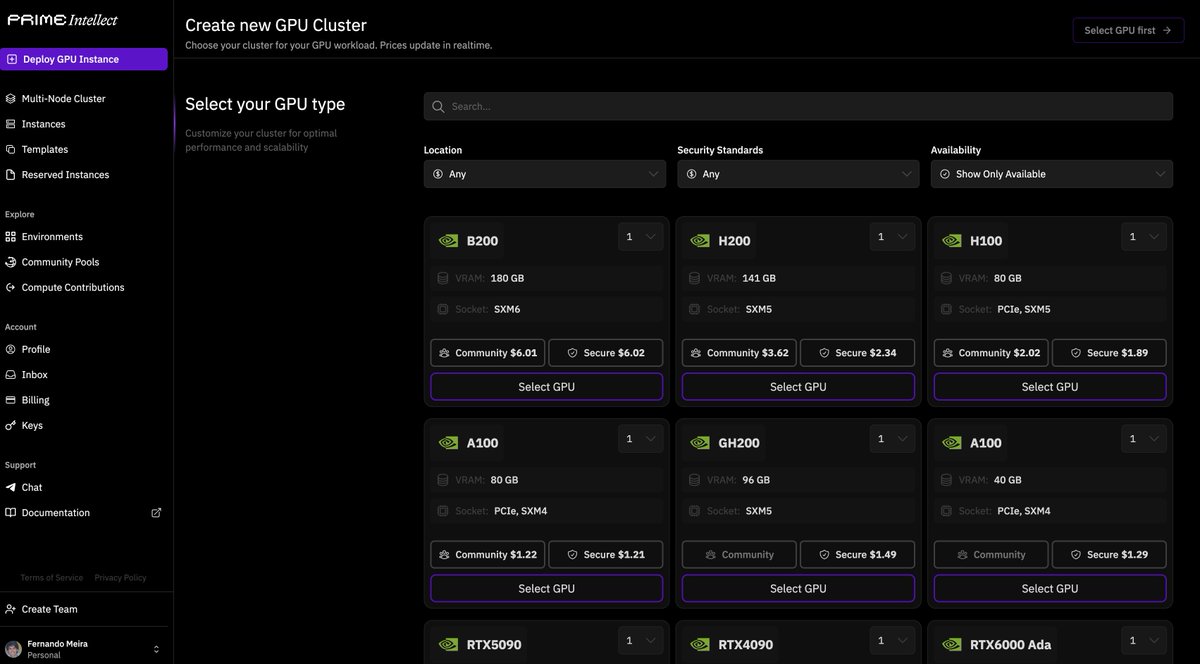Choose Community $6.01 pricing for B200
Image resolution: width=1200 pixels, height=664 pixels.
(487, 353)
